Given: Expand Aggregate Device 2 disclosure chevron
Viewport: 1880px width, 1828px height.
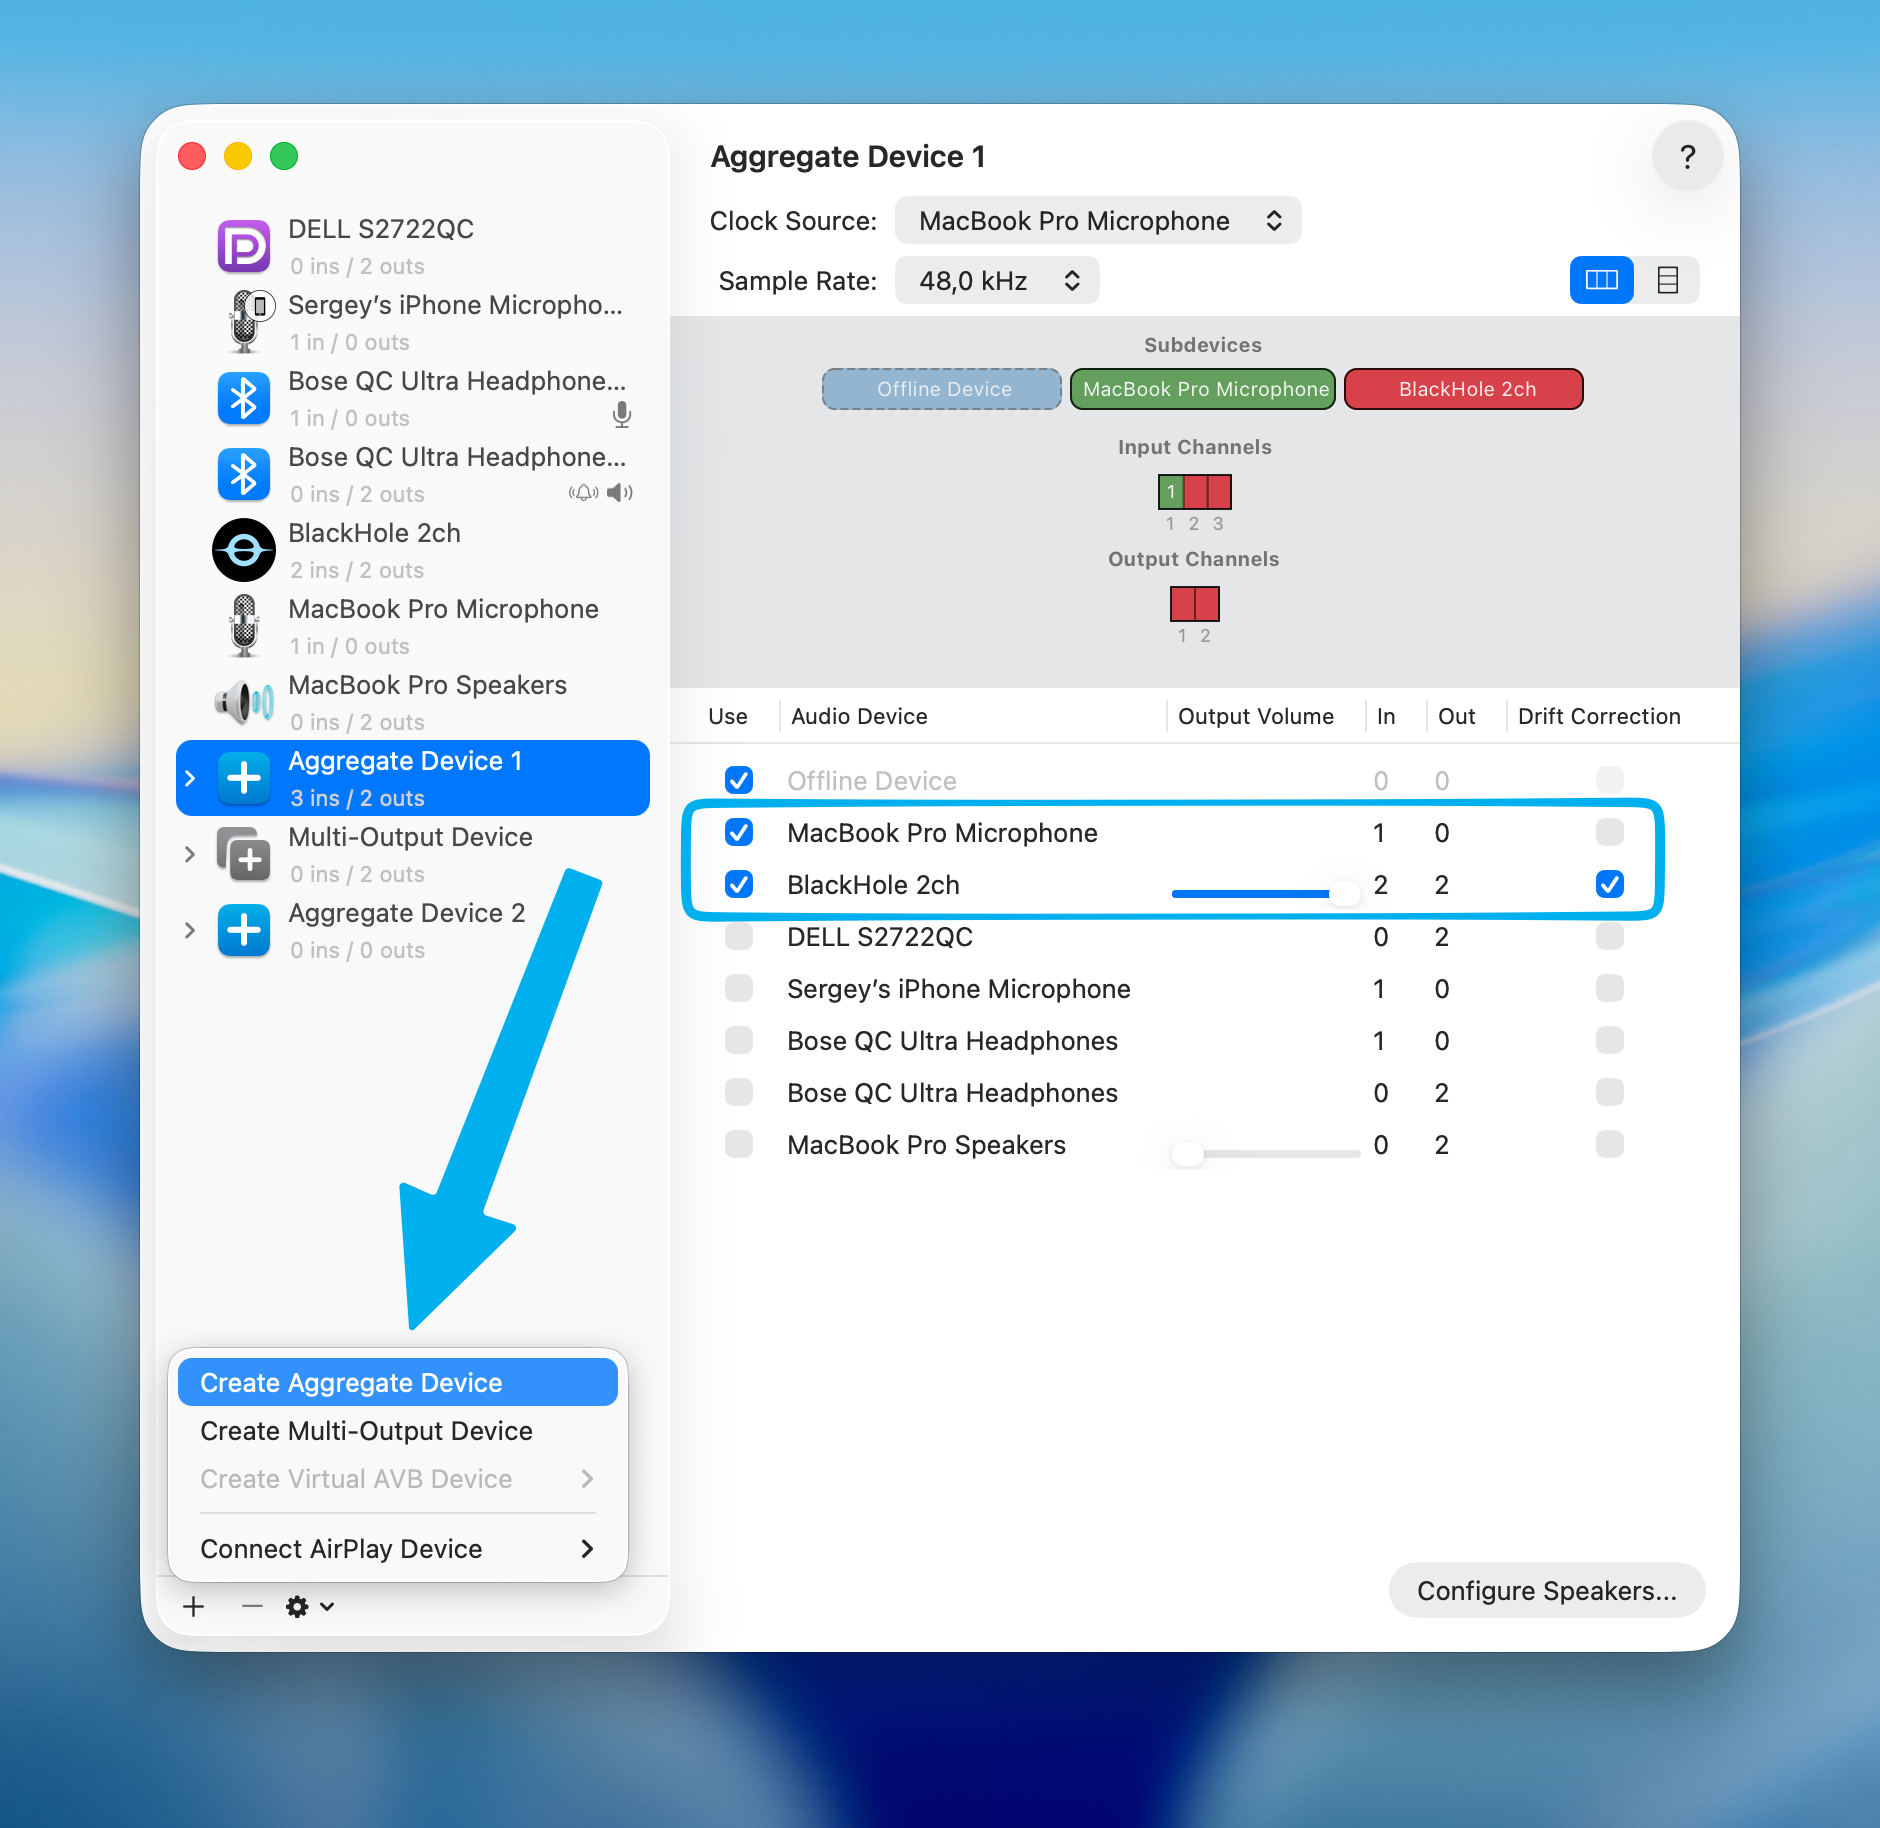Looking at the screenshot, I should 190,930.
